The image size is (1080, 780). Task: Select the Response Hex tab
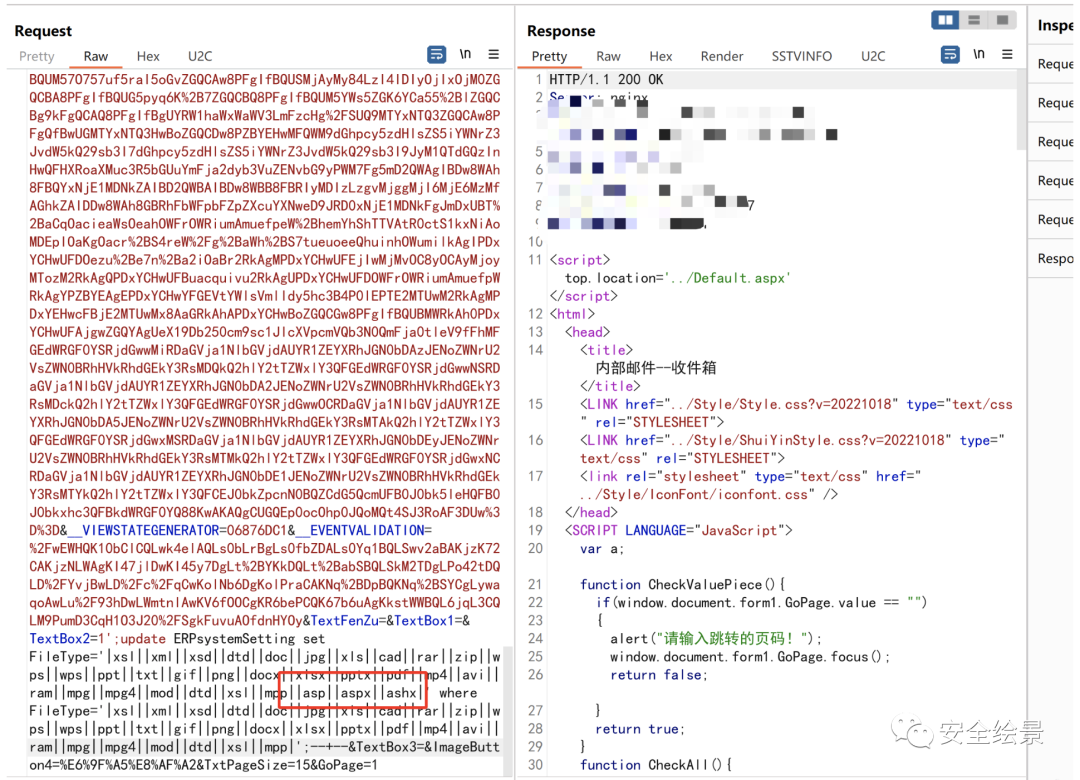click(x=661, y=57)
